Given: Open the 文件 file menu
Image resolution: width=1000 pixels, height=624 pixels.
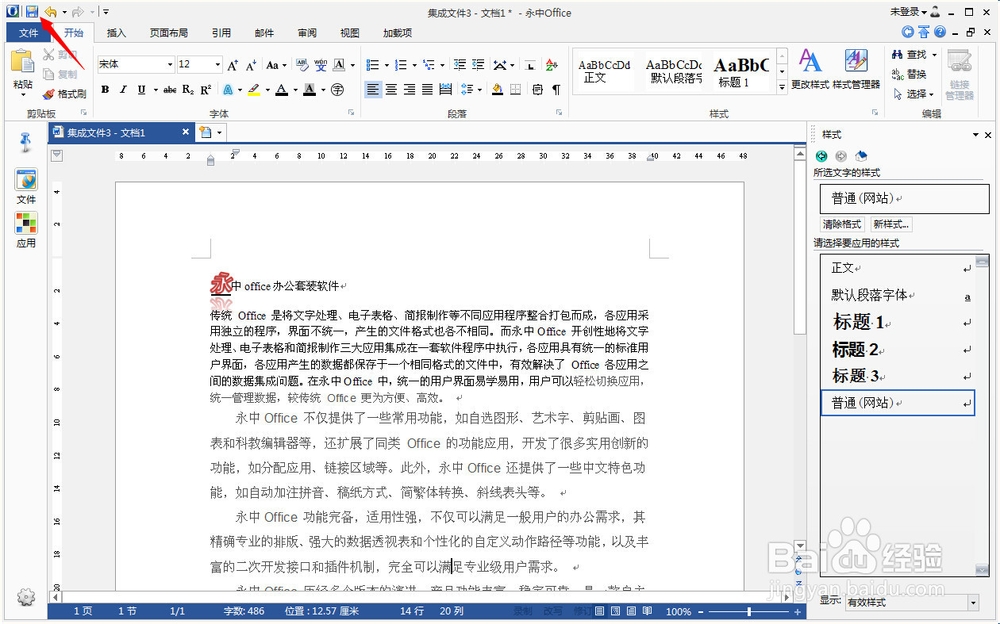Looking at the screenshot, I should tap(28, 33).
